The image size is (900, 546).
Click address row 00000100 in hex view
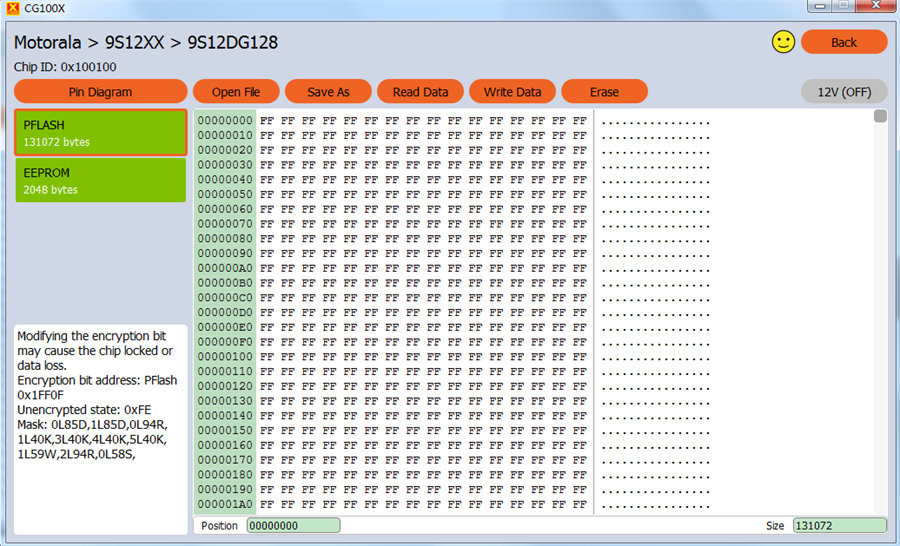[225, 357]
